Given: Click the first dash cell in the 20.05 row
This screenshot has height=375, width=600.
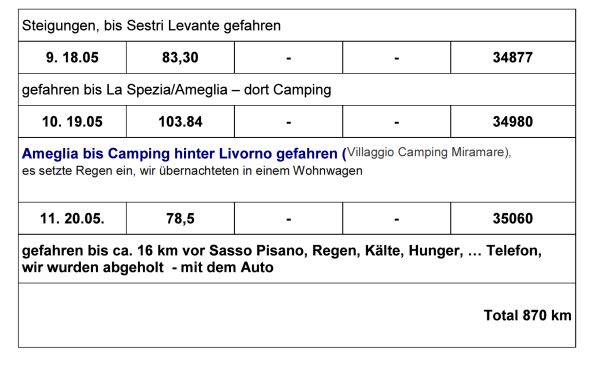Looking at the screenshot, I should point(289,218).
